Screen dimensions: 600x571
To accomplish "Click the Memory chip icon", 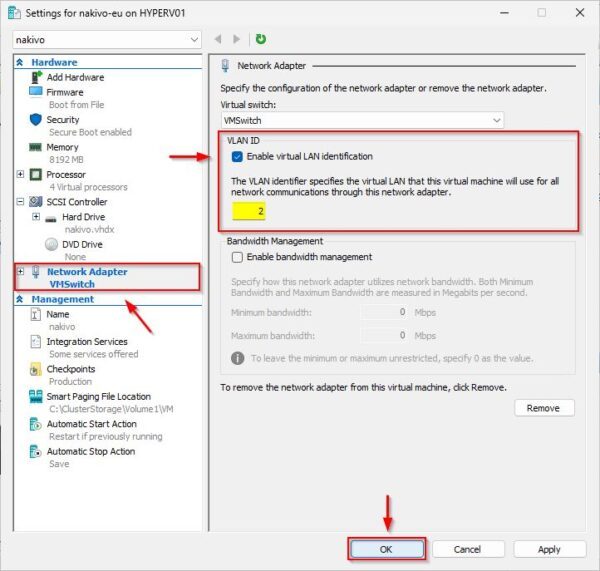I will [x=36, y=147].
